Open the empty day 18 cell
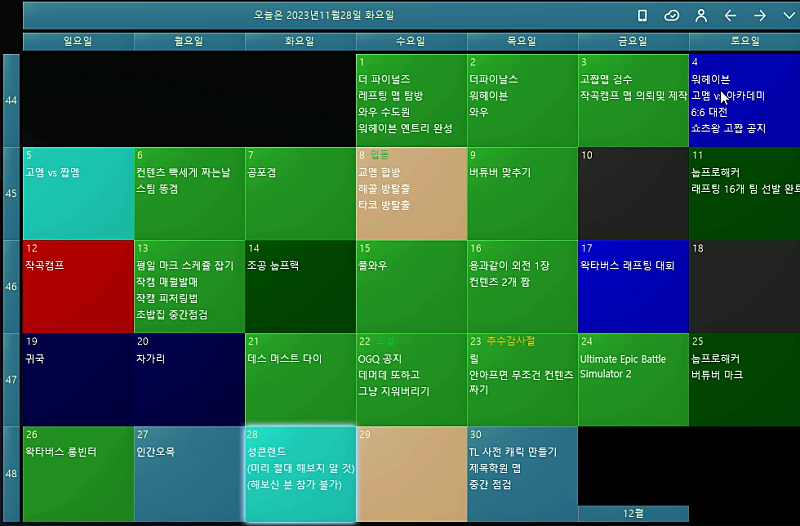This screenshot has height=526, width=800. click(x=744, y=287)
